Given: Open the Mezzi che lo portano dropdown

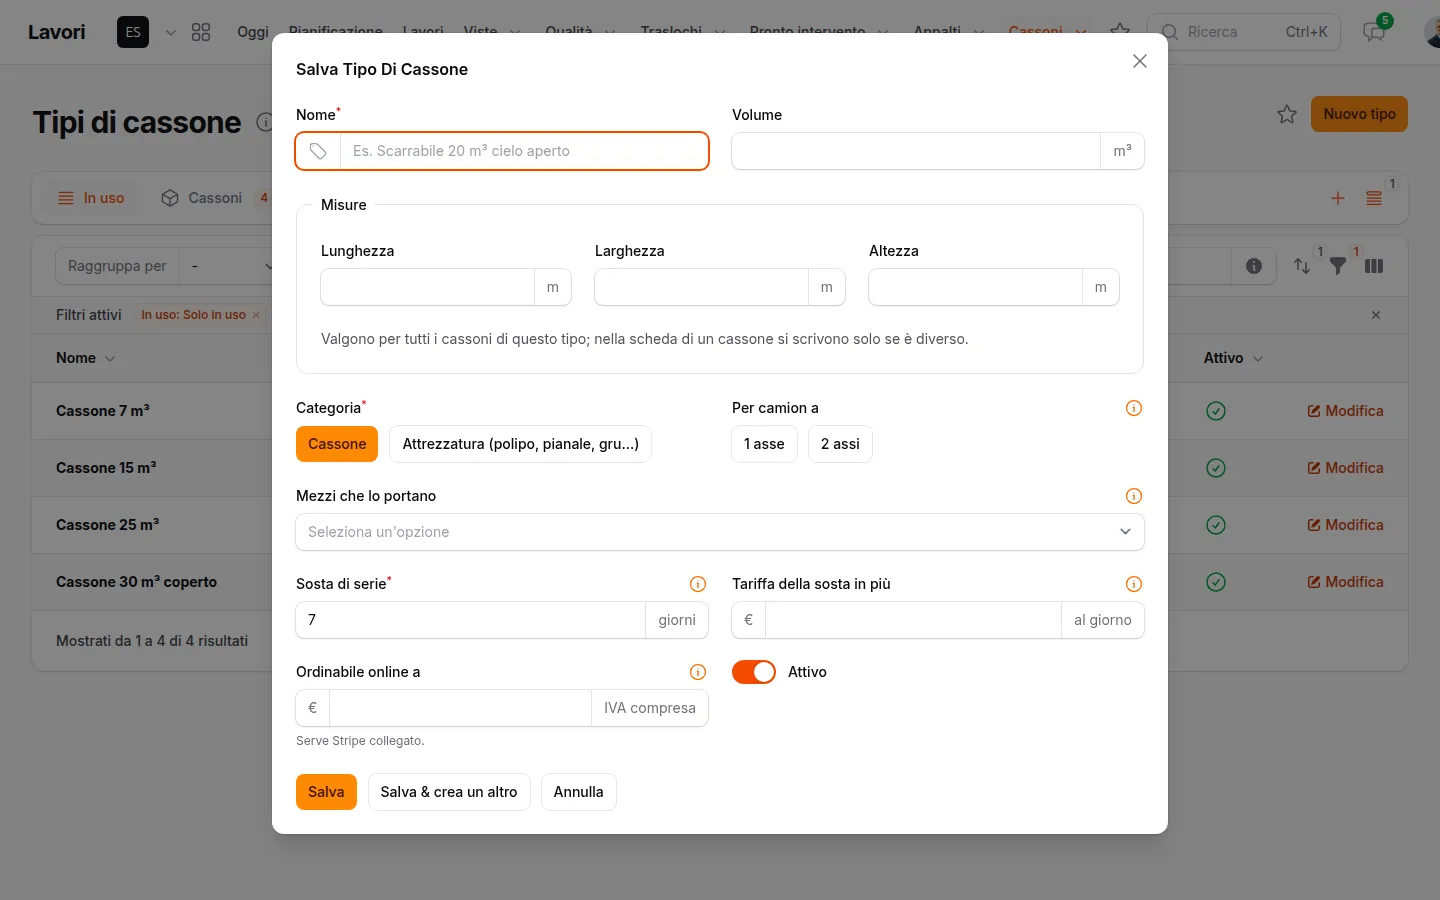Looking at the screenshot, I should 720,532.
